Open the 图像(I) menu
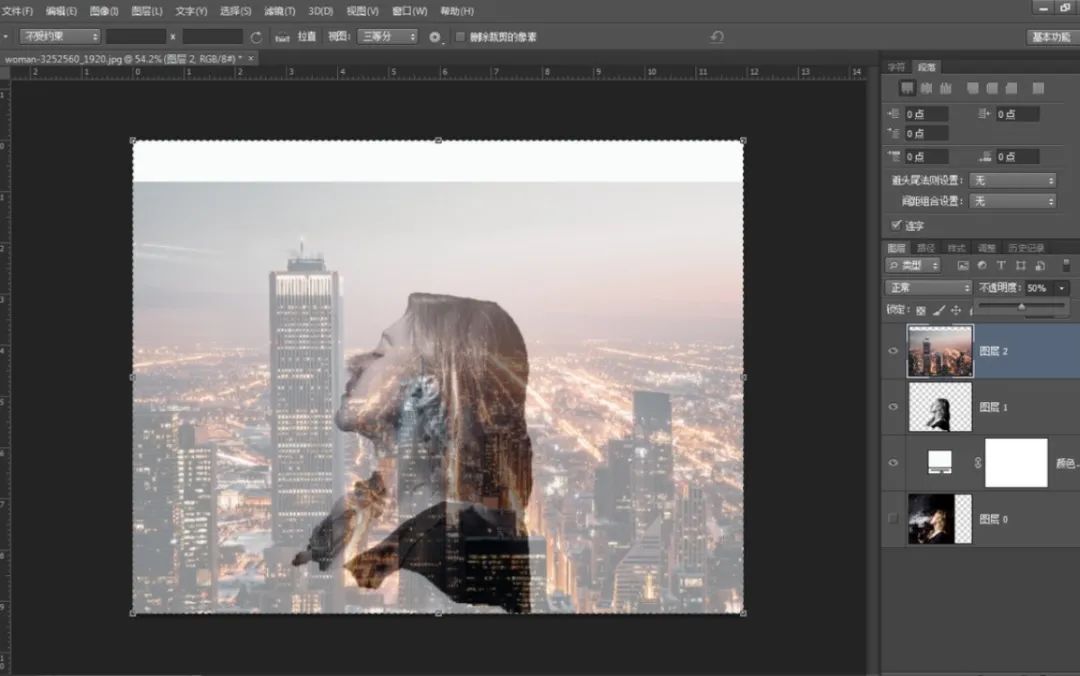The width and height of the screenshot is (1080, 676). click(x=104, y=11)
